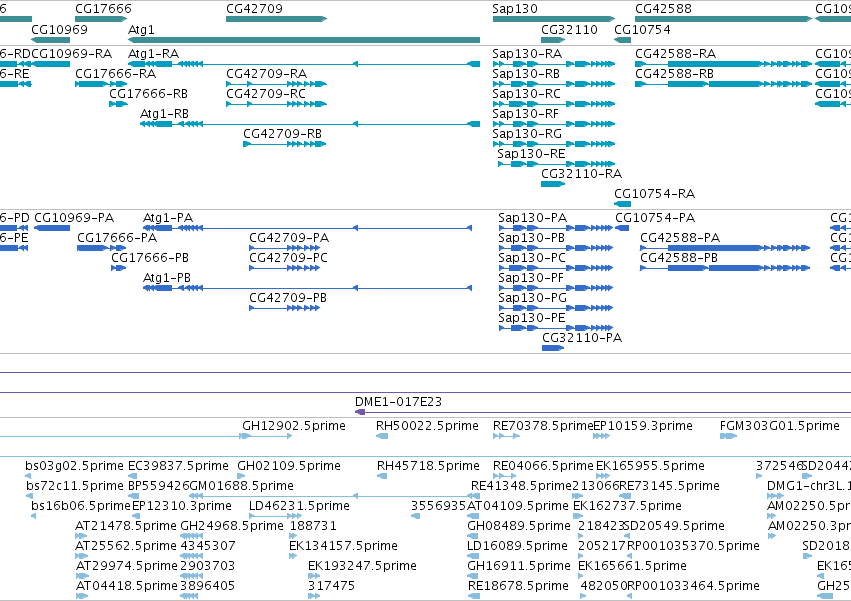Open protein CG17666-PB
Viewport: 851px width, 601px height.
point(118,268)
